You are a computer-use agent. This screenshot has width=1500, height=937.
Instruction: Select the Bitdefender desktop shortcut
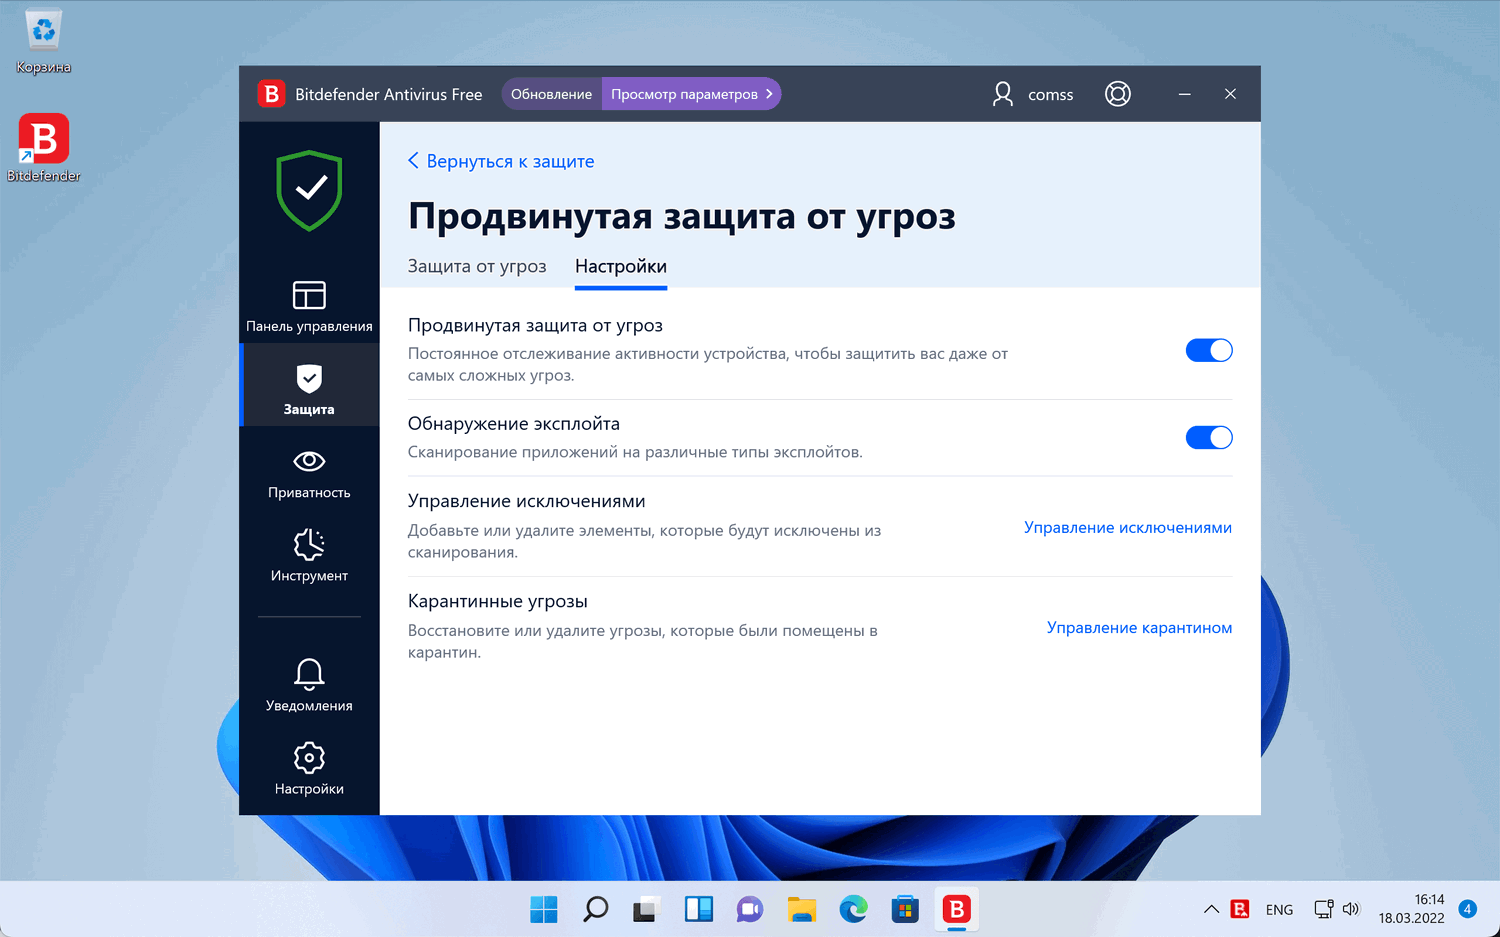[43, 148]
